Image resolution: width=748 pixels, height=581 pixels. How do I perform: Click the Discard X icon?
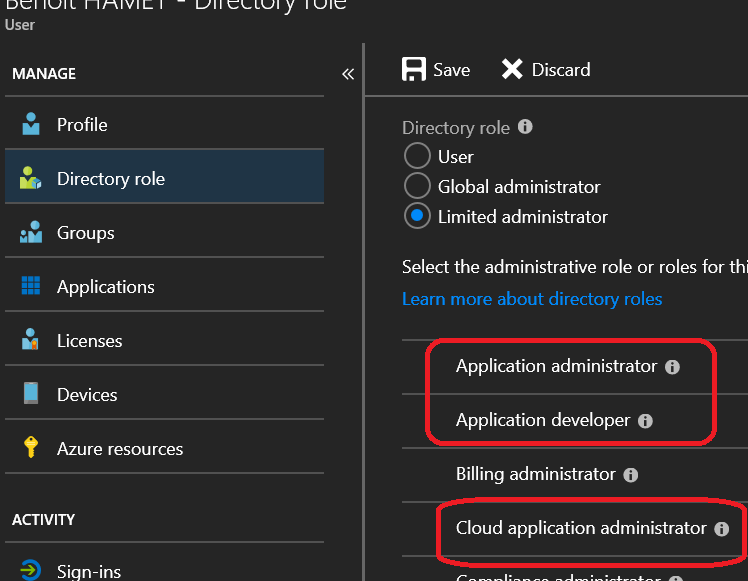pos(512,69)
